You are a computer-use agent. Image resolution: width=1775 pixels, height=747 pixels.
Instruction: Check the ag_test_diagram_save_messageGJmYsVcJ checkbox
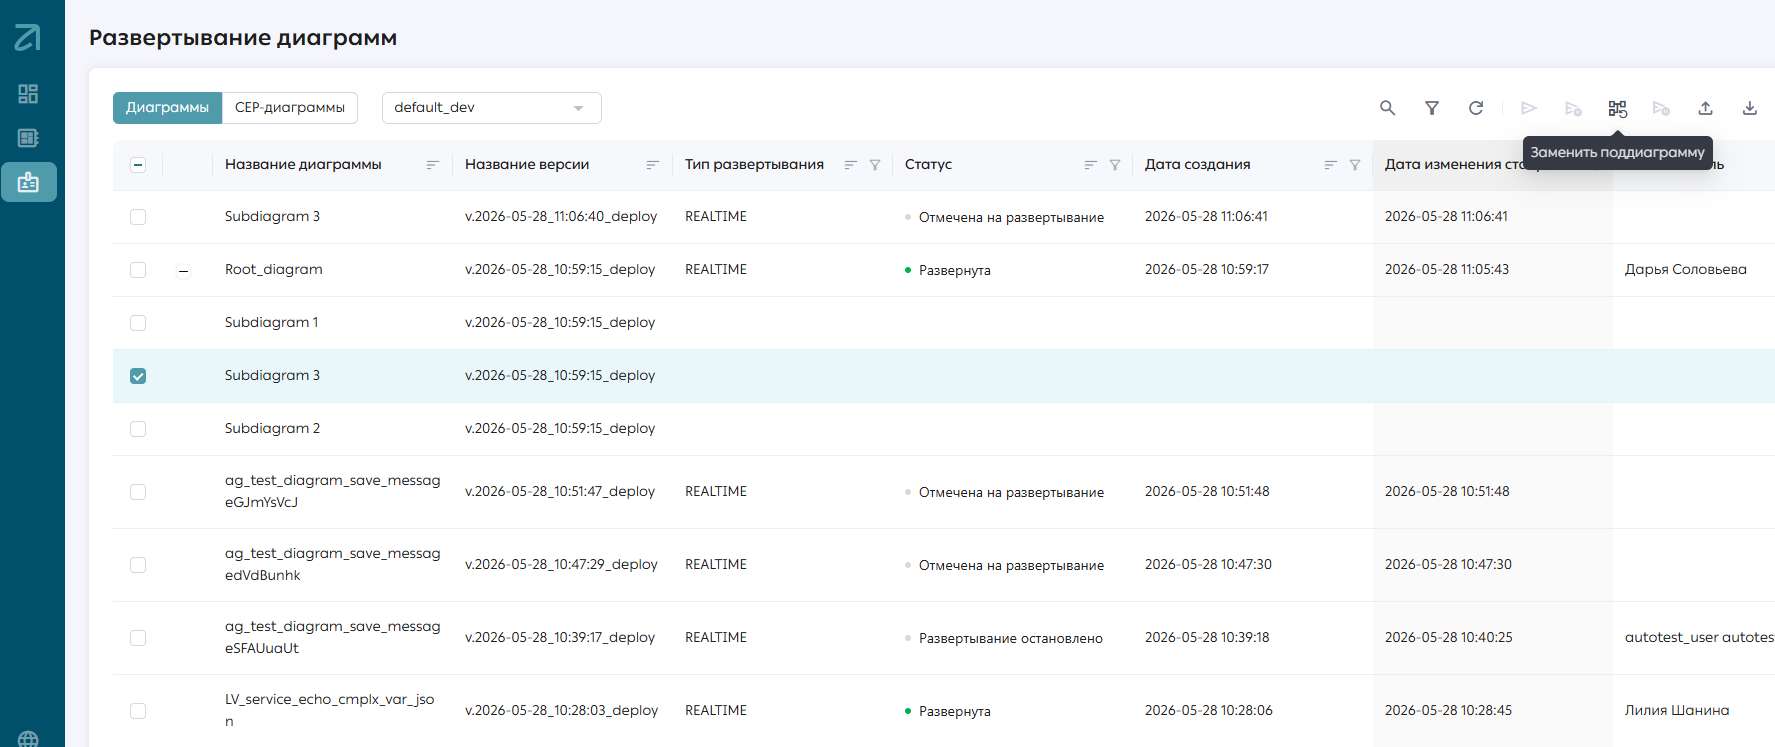[138, 492]
